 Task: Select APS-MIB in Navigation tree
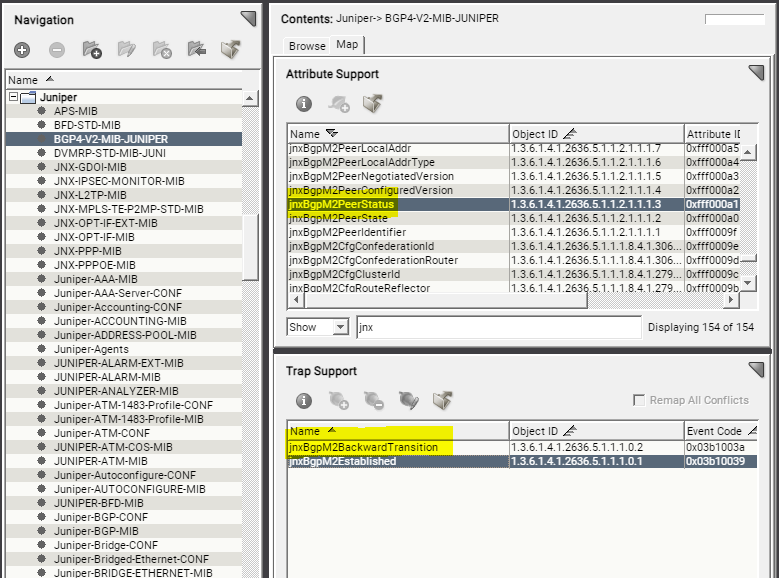coord(76,111)
